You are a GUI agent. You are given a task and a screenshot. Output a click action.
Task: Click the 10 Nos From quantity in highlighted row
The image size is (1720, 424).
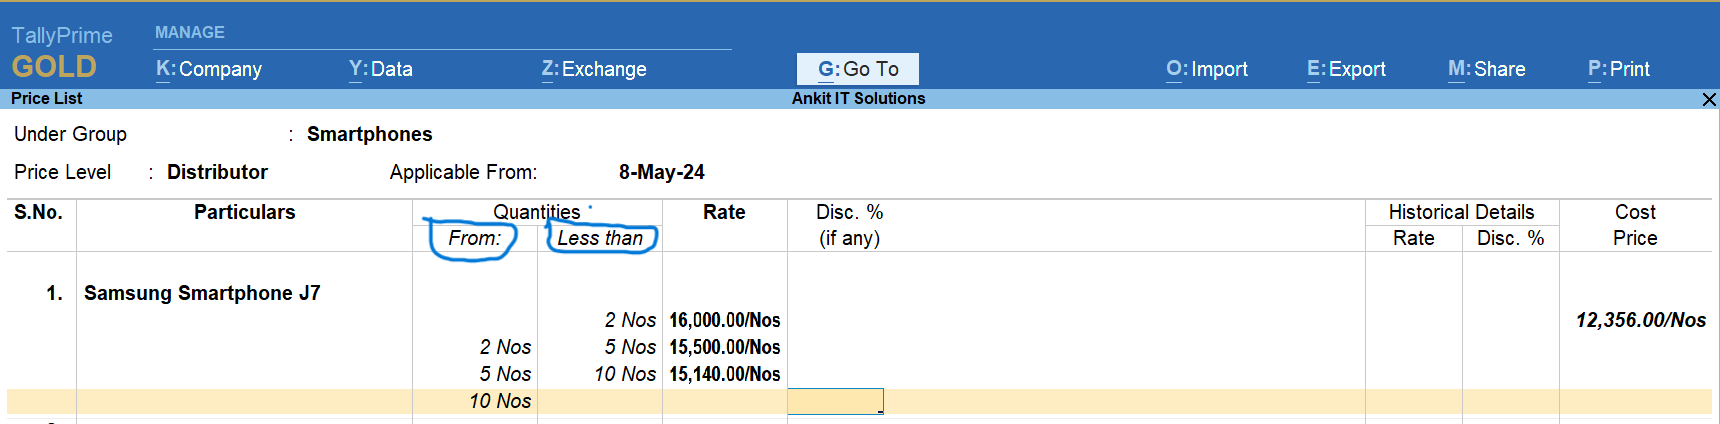point(500,401)
